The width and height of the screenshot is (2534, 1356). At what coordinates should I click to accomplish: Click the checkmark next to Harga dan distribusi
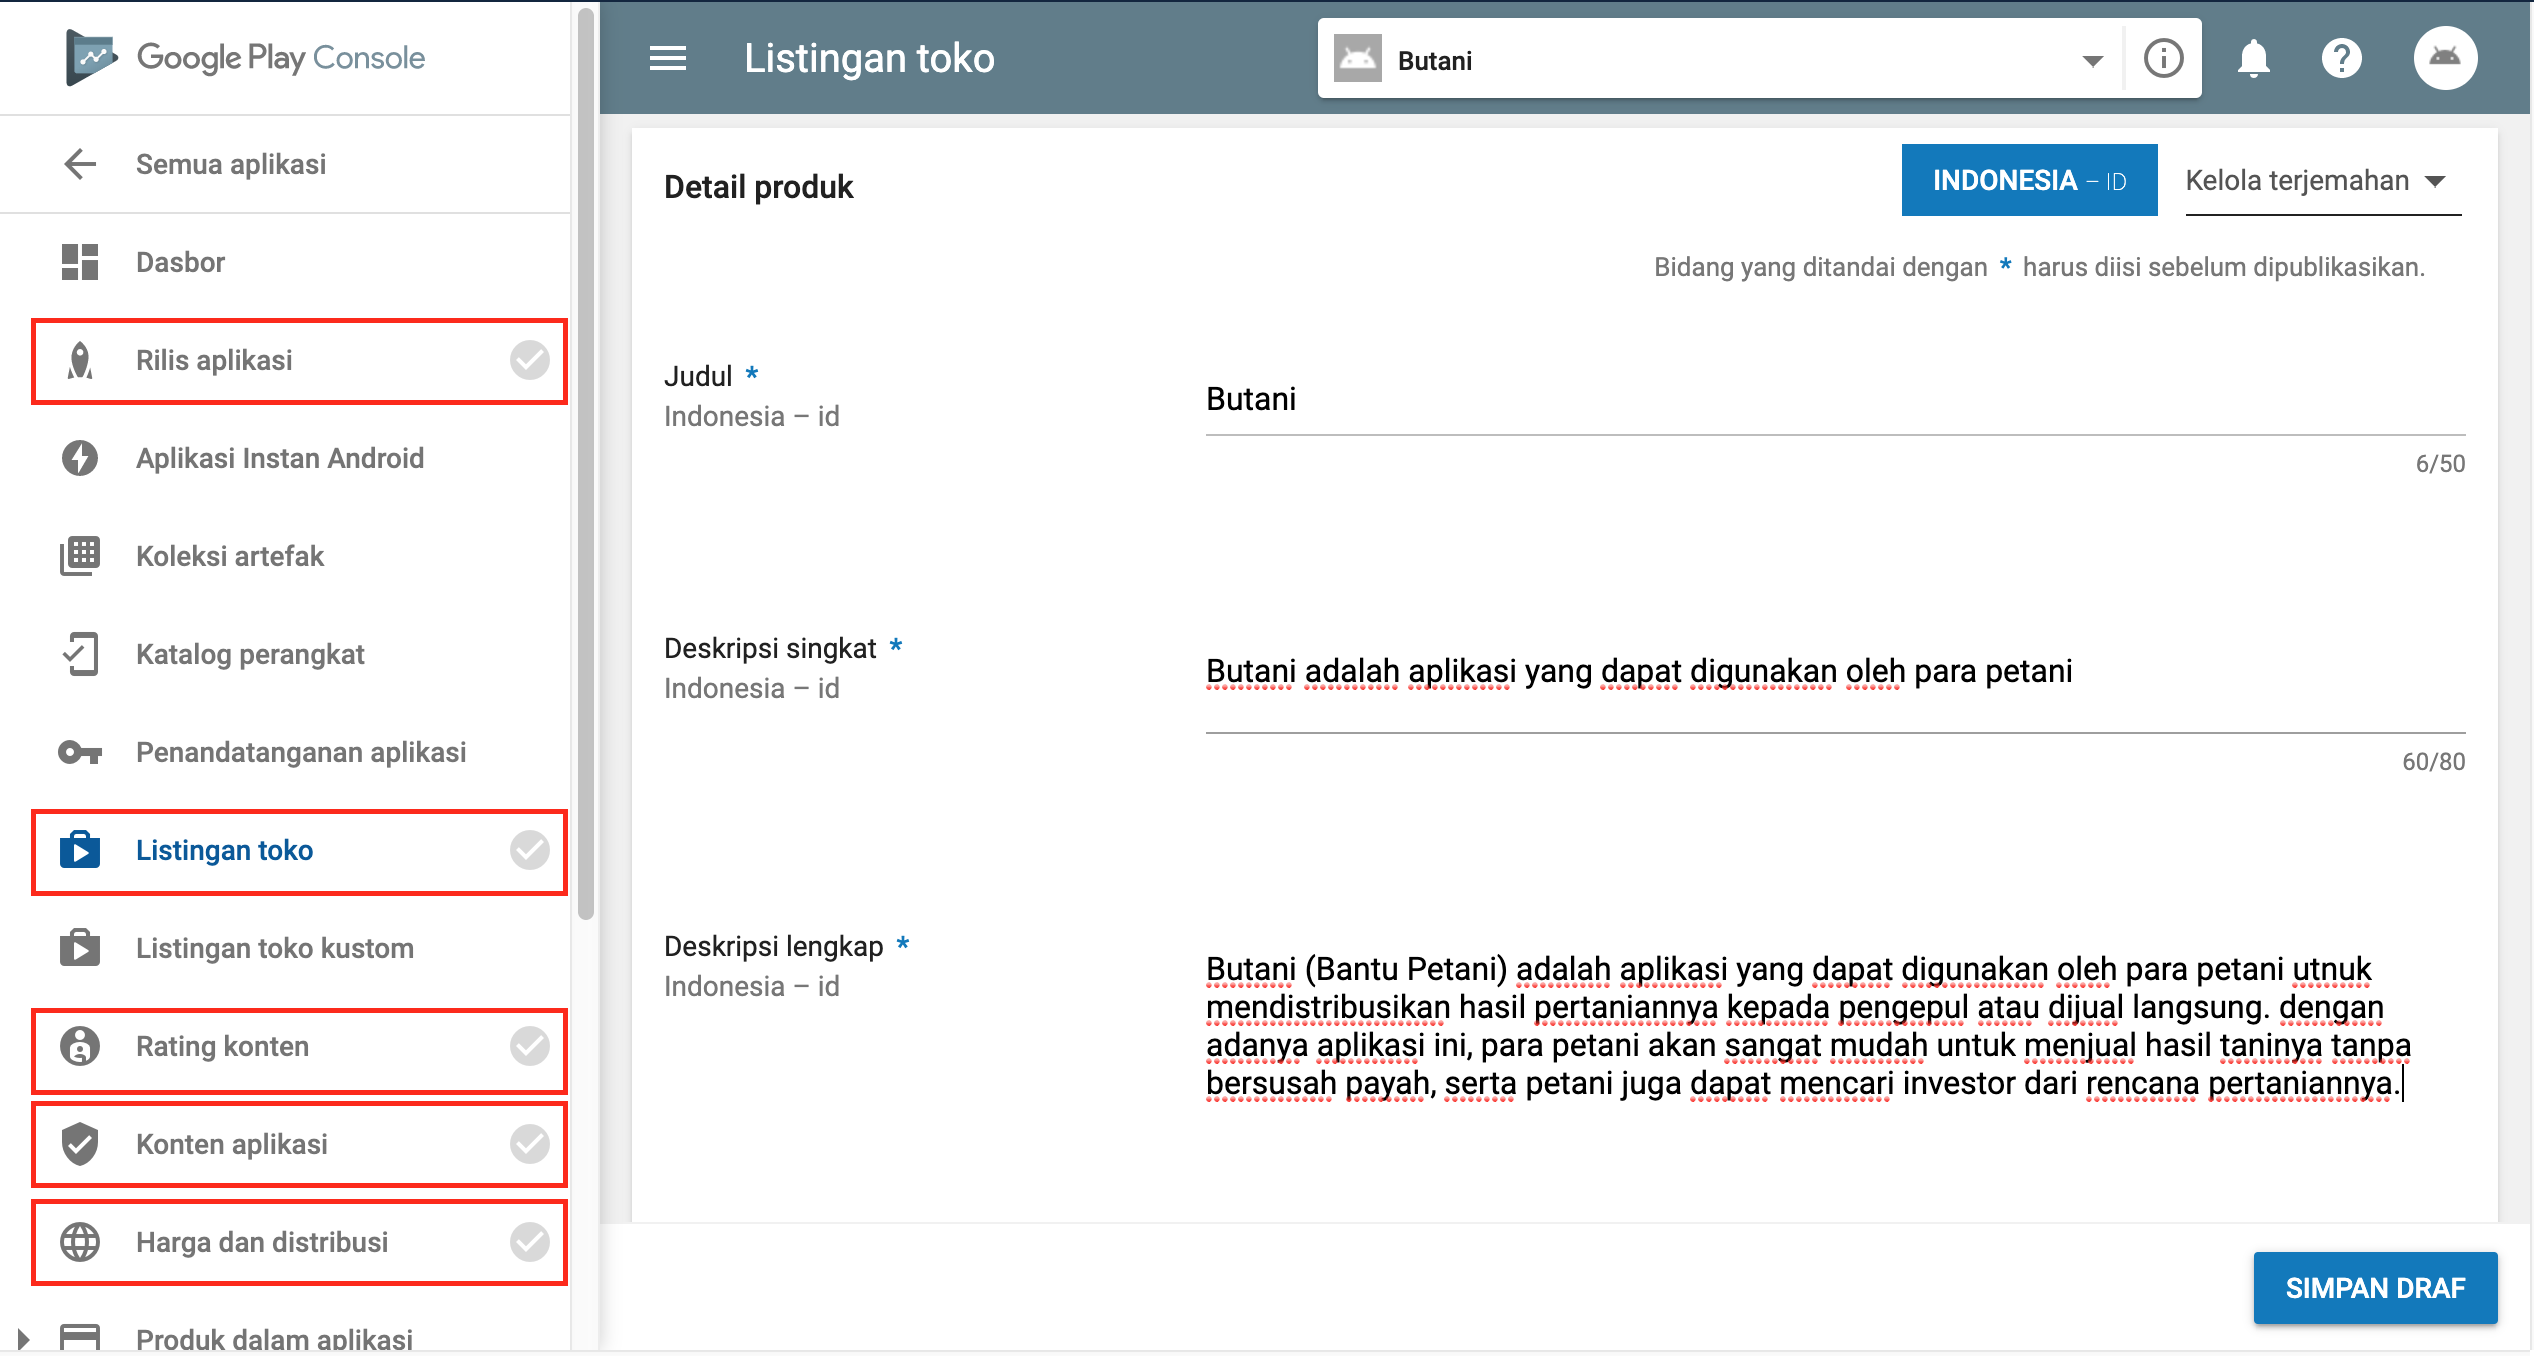coord(529,1242)
